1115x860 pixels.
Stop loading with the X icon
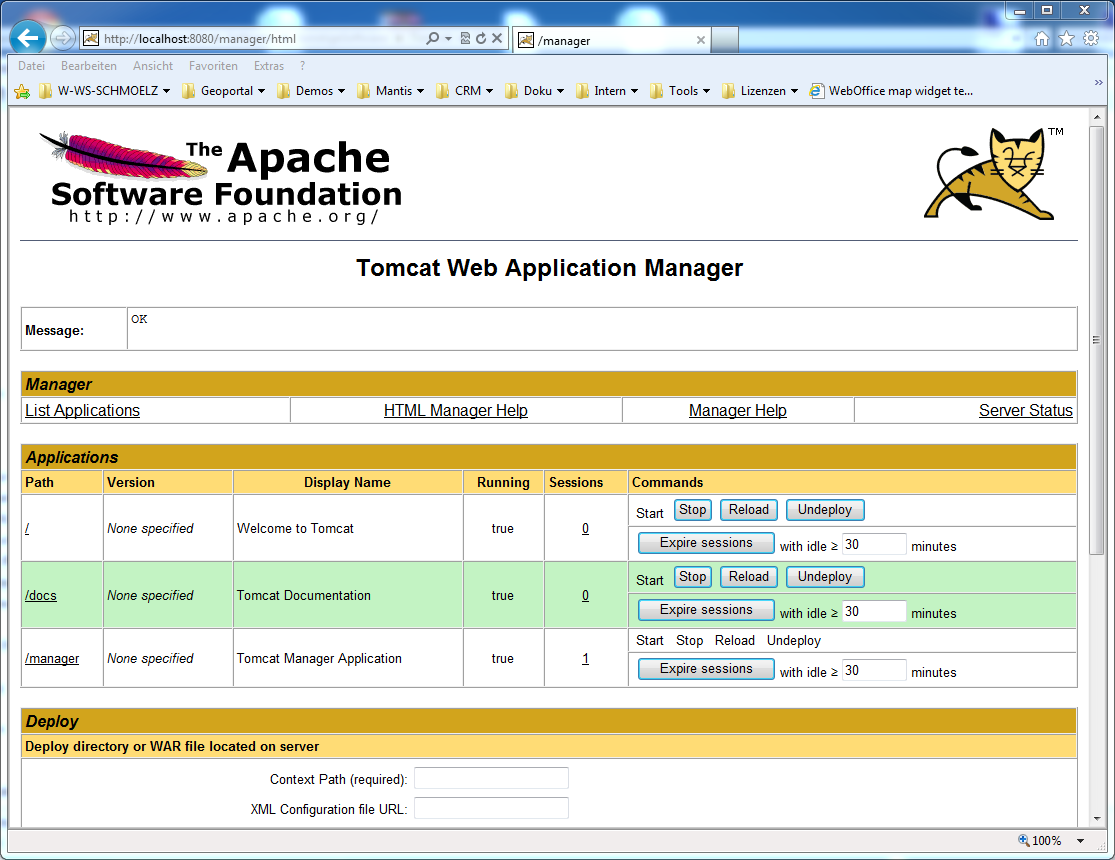pos(495,38)
